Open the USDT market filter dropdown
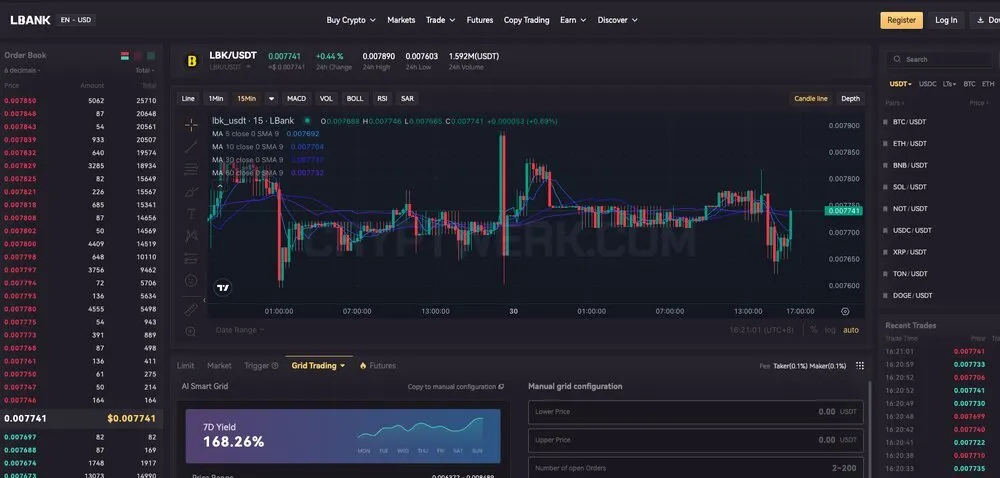Viewport: 1000px width, 478px height. (901, 84)
